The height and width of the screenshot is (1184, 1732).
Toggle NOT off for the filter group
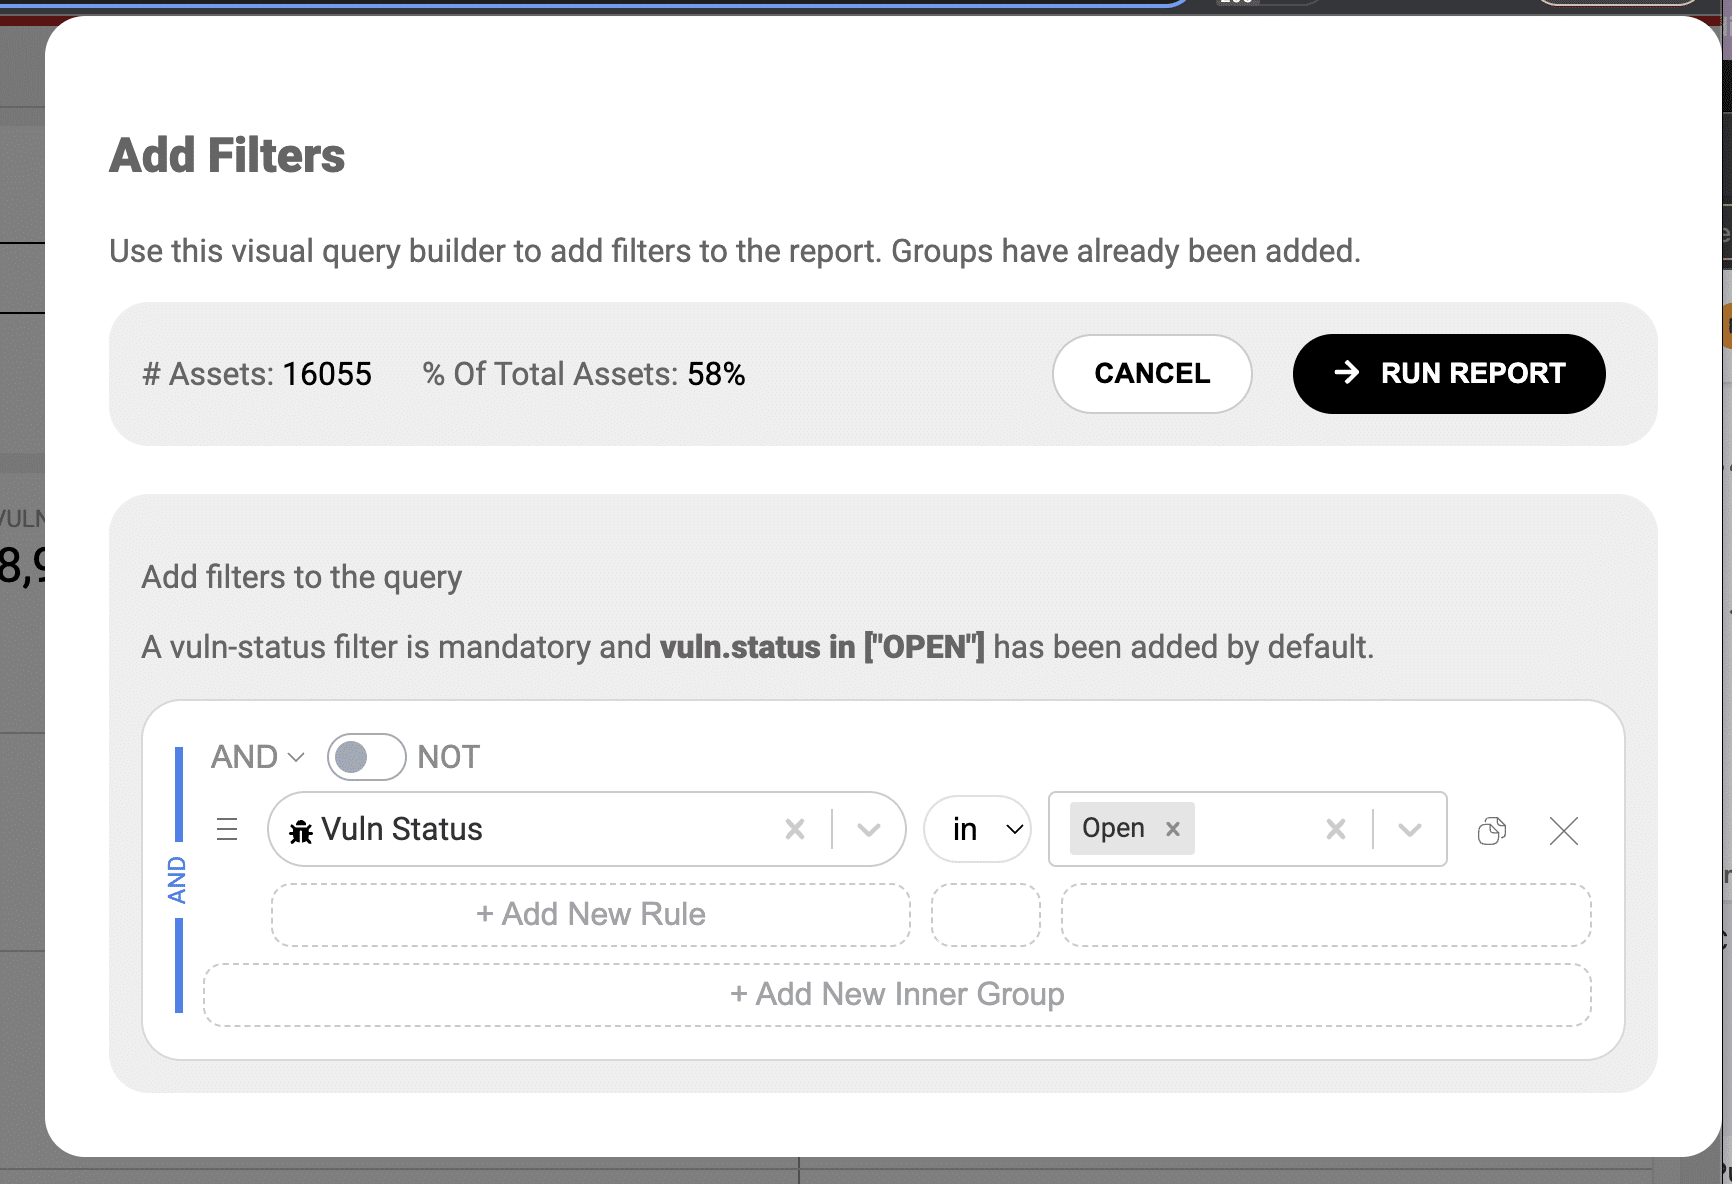(366, 757)
